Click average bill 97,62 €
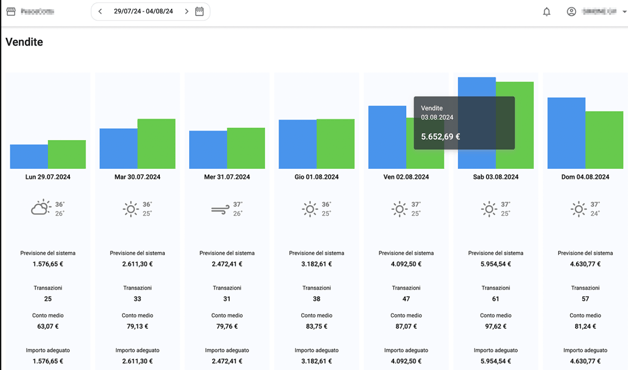The width and height of the screenshot is (628, 370). 496,326
